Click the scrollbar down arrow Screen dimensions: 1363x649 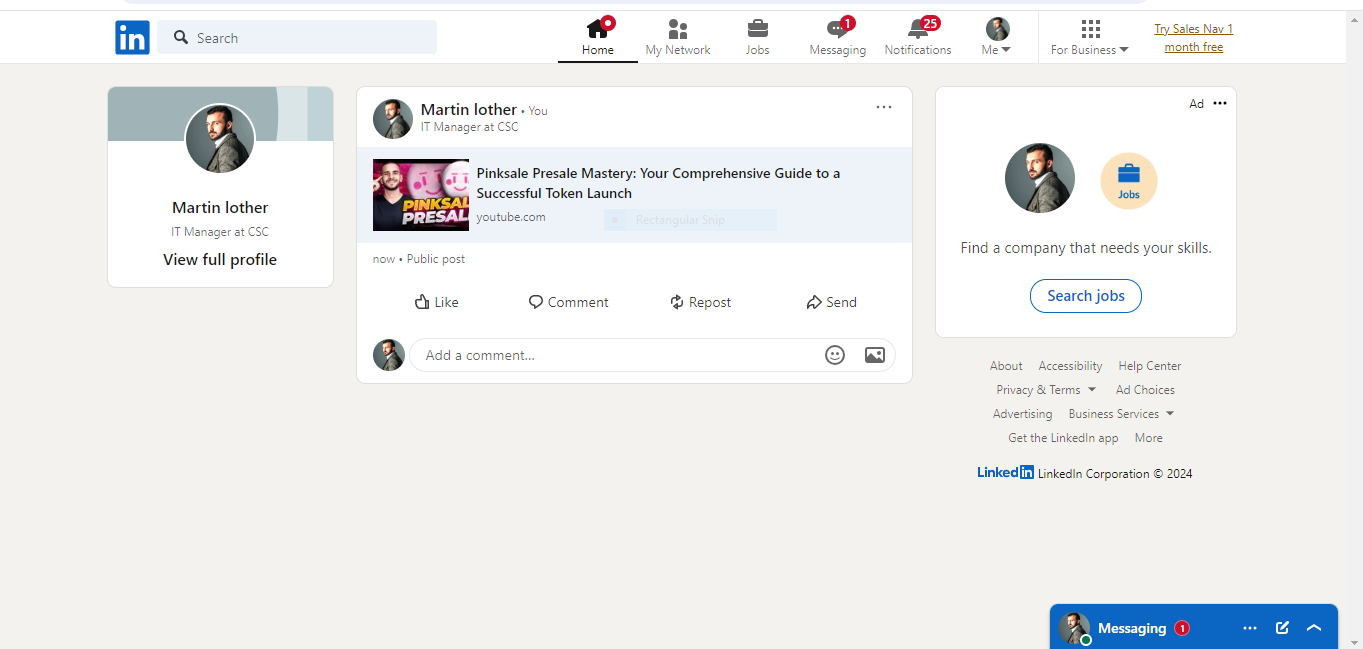(1355, 642)
